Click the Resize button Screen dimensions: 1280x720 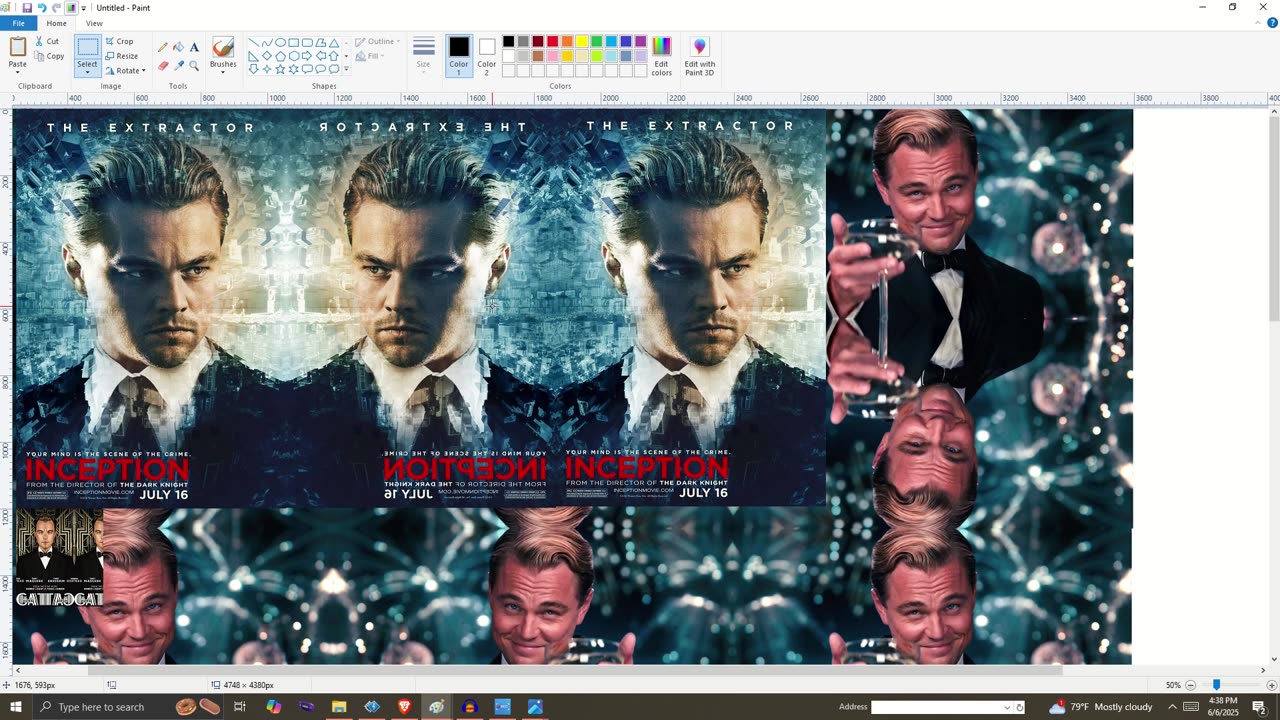pos(122,56)
